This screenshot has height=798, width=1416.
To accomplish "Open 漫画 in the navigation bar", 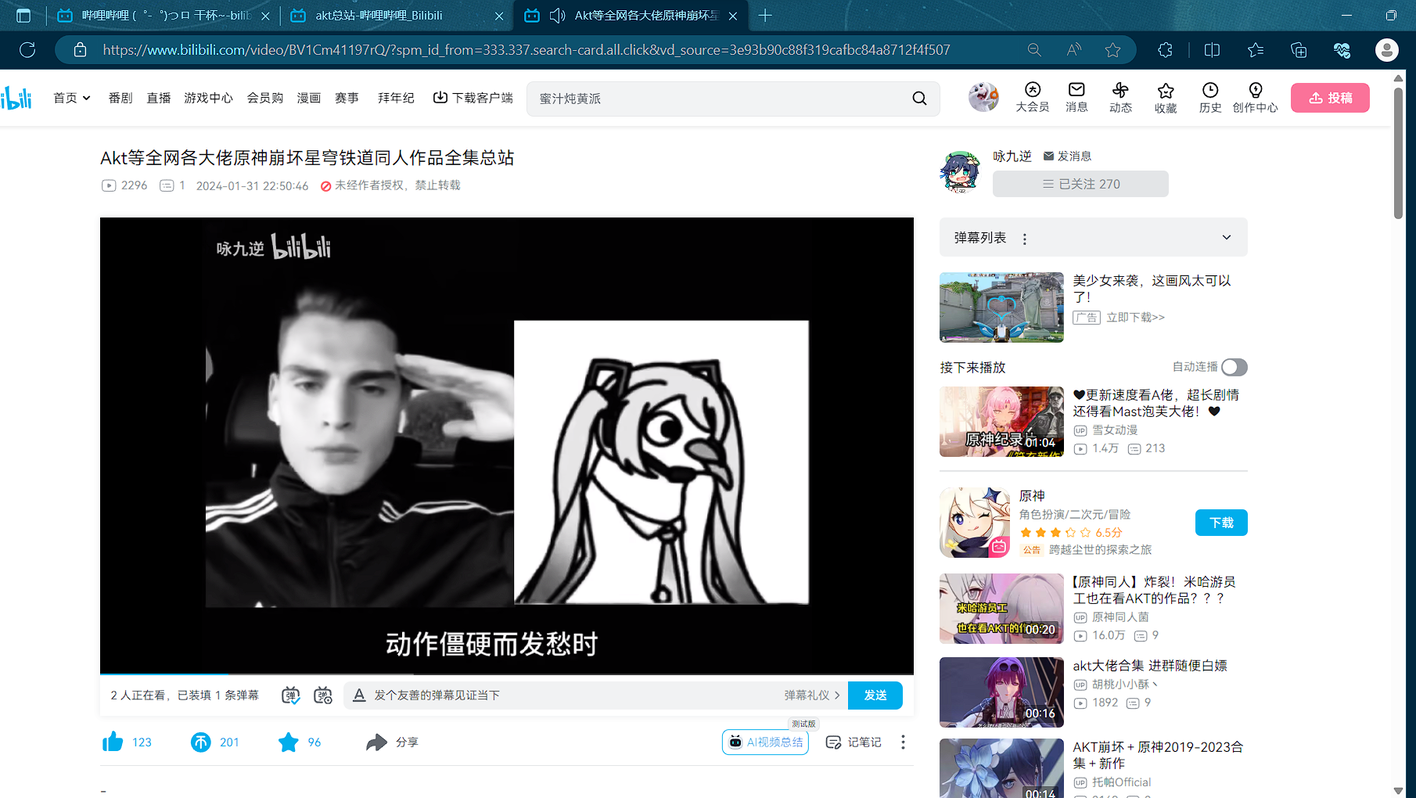I will [x=309, y=98].
